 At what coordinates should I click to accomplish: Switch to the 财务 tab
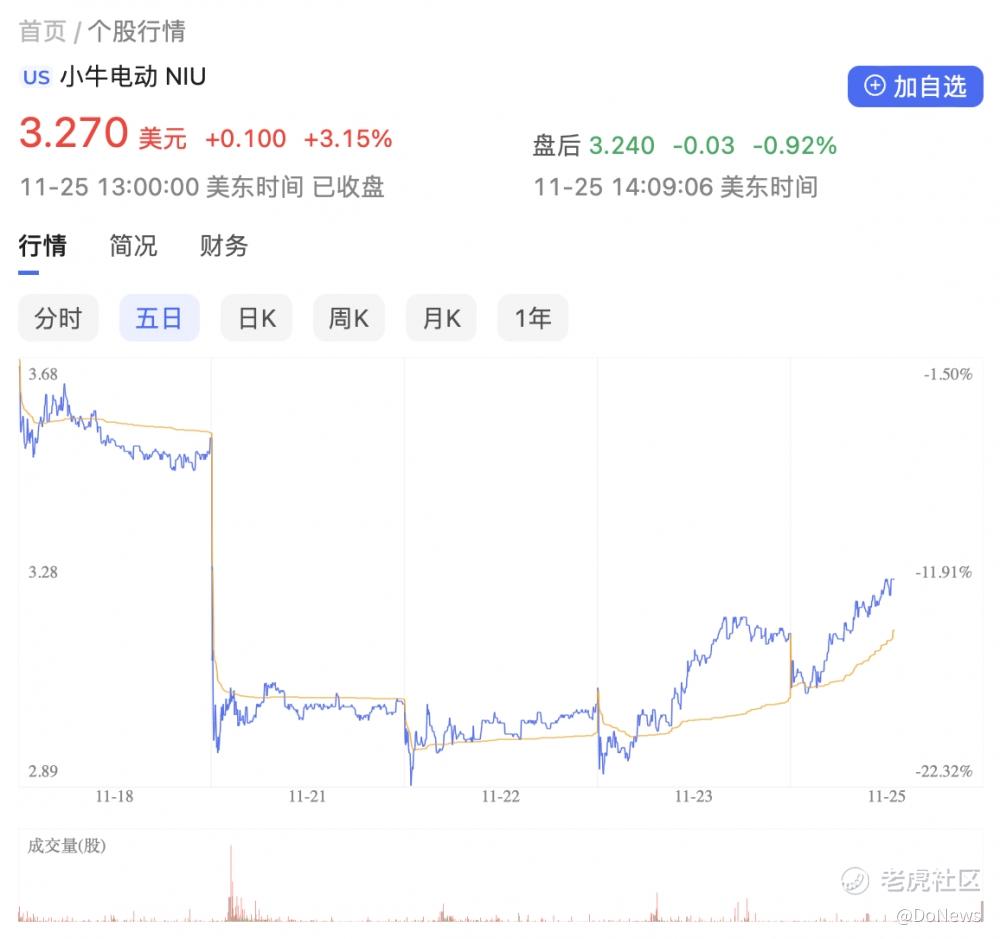[x=224, y=246]
